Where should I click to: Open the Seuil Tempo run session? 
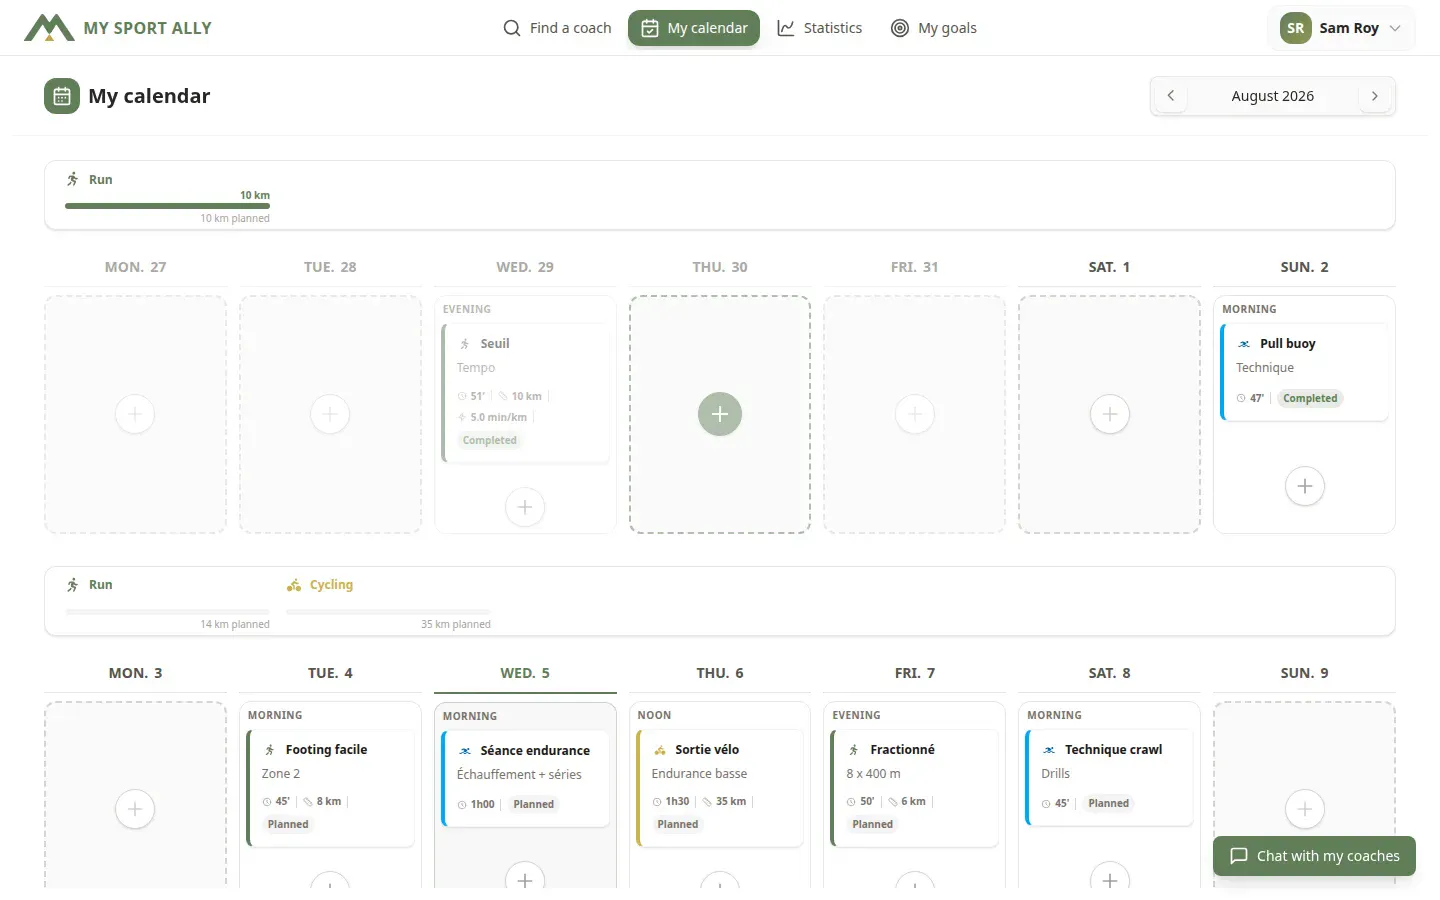[x=525, y=393]
